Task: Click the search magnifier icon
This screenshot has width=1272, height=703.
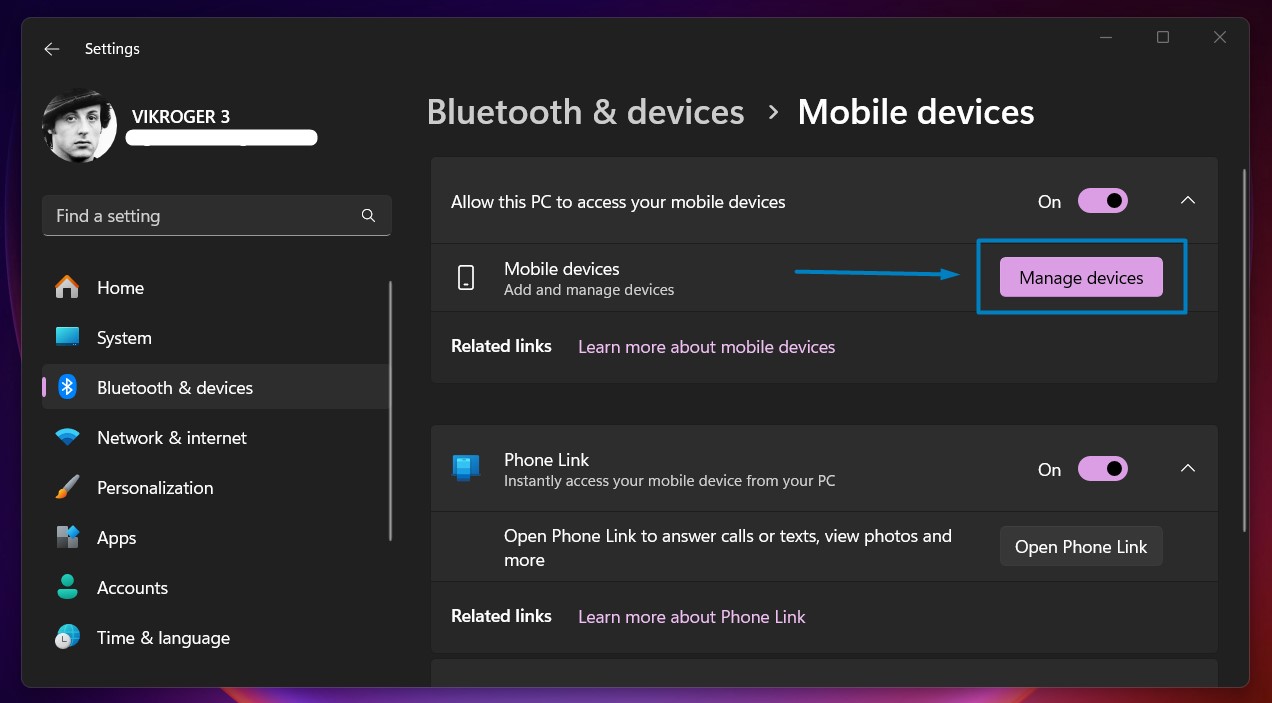Action: pos(368,216)
